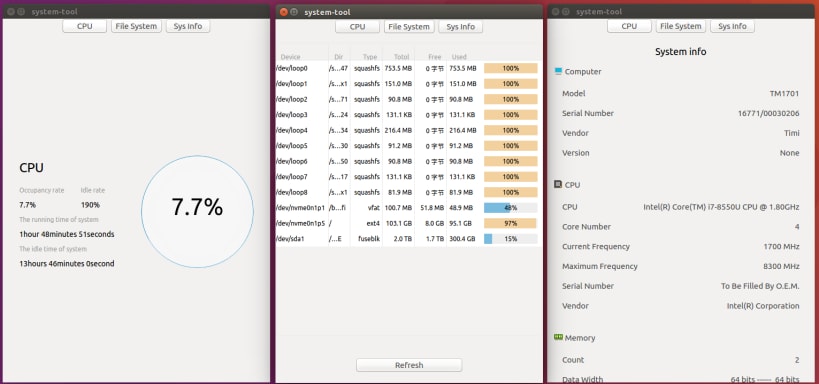Viewport: 819px width, 384px height.
Task: Click the Used column header
Action: coord(459,57)
